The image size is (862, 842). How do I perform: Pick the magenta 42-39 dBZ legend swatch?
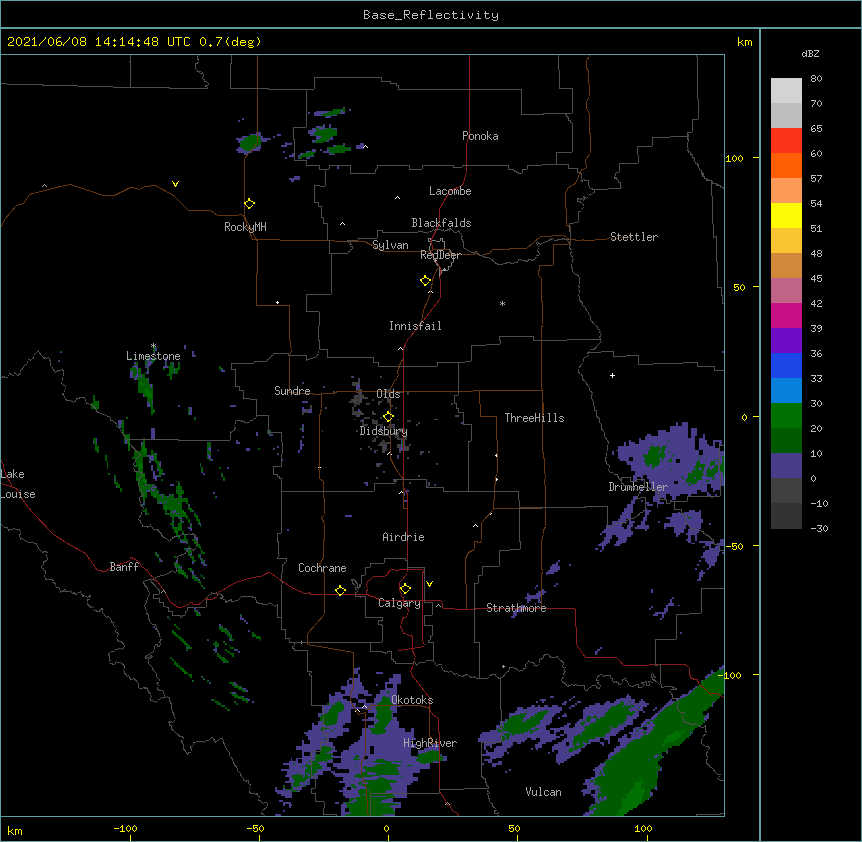click(x=786, y=315)
